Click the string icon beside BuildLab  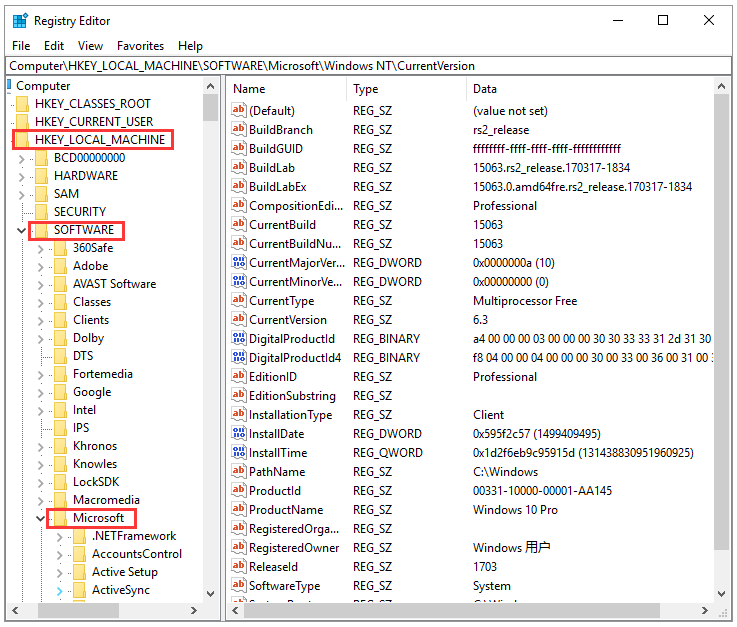coord(239,167)
